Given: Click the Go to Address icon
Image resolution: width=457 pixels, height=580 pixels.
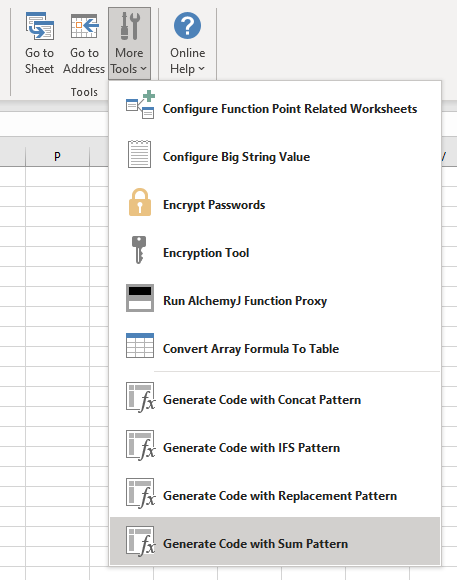Looking at the screenshot, I should (x=85, y=26).
